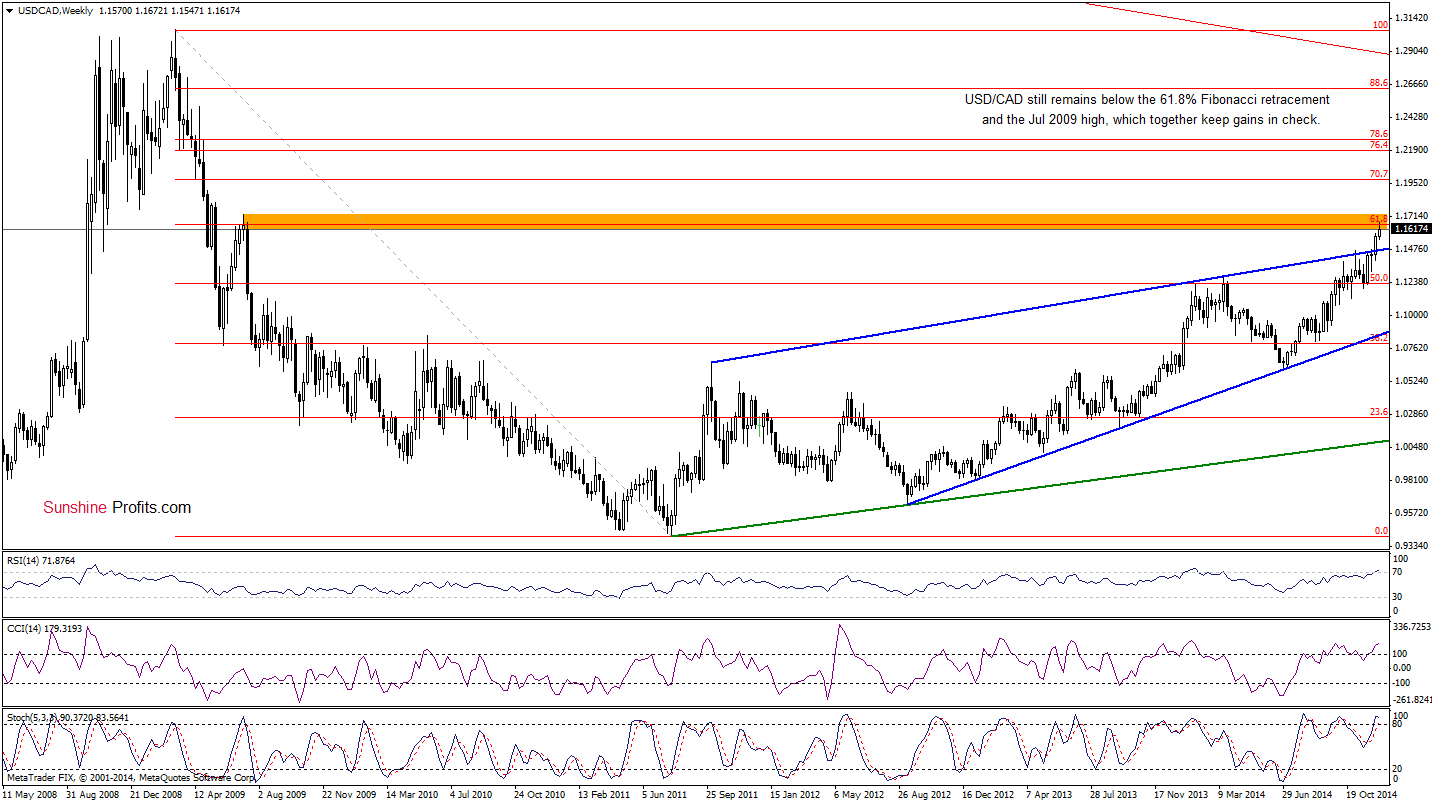Click the 1.12380 price scale label
The width and height of the screenshot is (1432, 803).
[x=1412, y=282]
